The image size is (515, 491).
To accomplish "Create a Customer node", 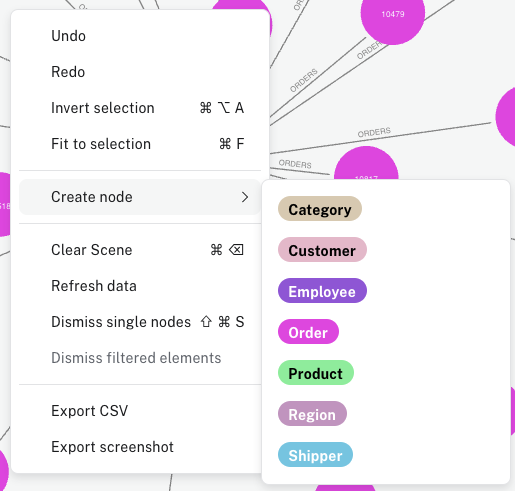I will tap(322, 250).
